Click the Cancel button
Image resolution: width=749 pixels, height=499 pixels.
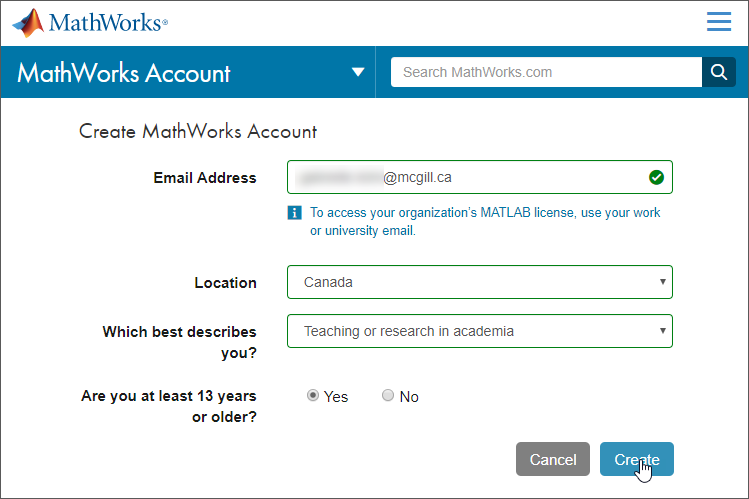[553, 459]
